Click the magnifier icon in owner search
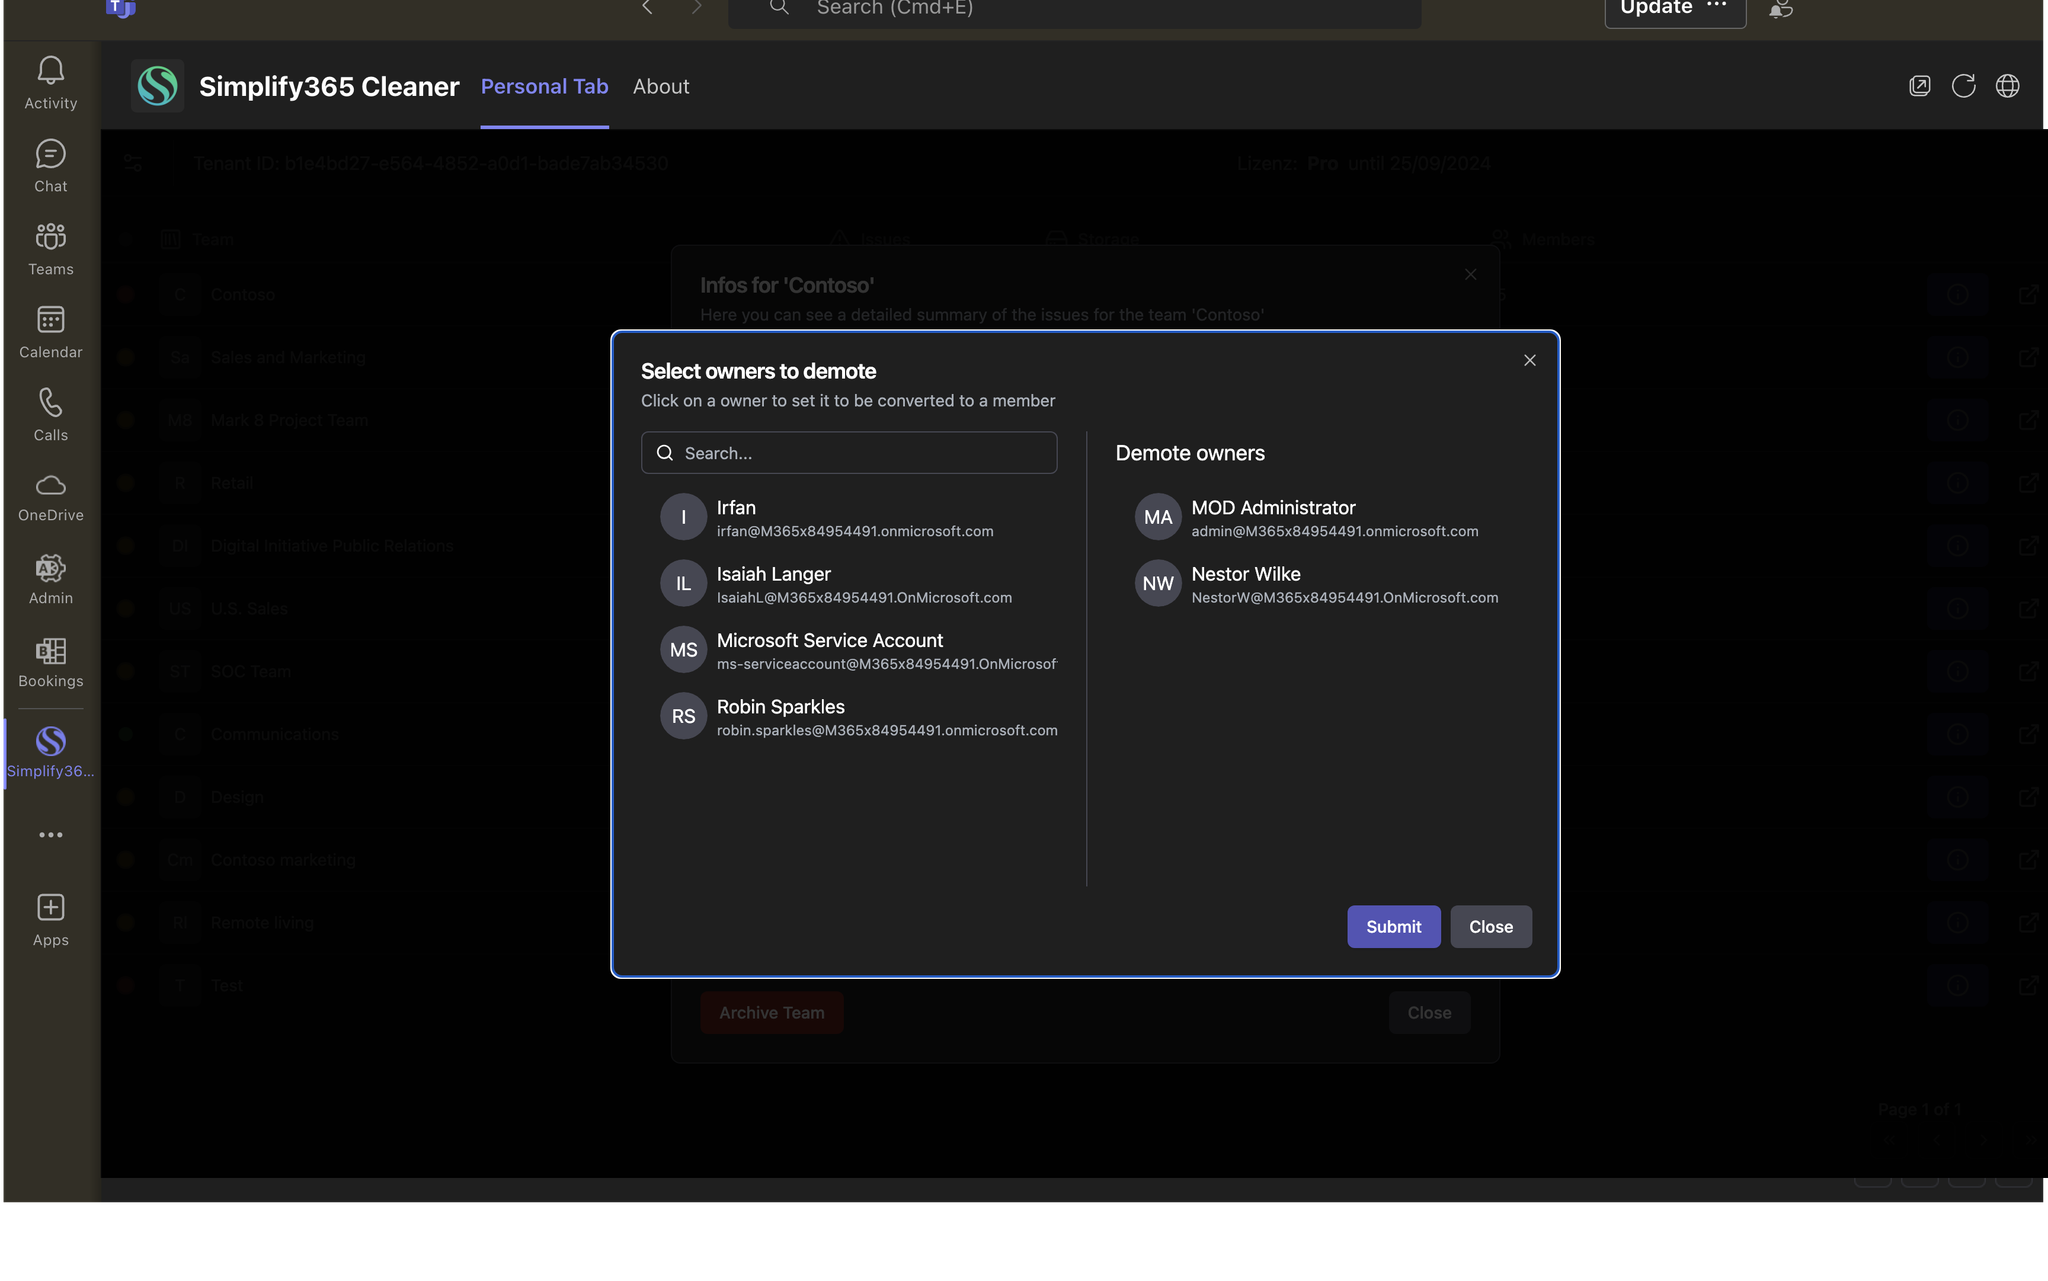The height and width of the screenshot is (1281, 2048). 665,453
